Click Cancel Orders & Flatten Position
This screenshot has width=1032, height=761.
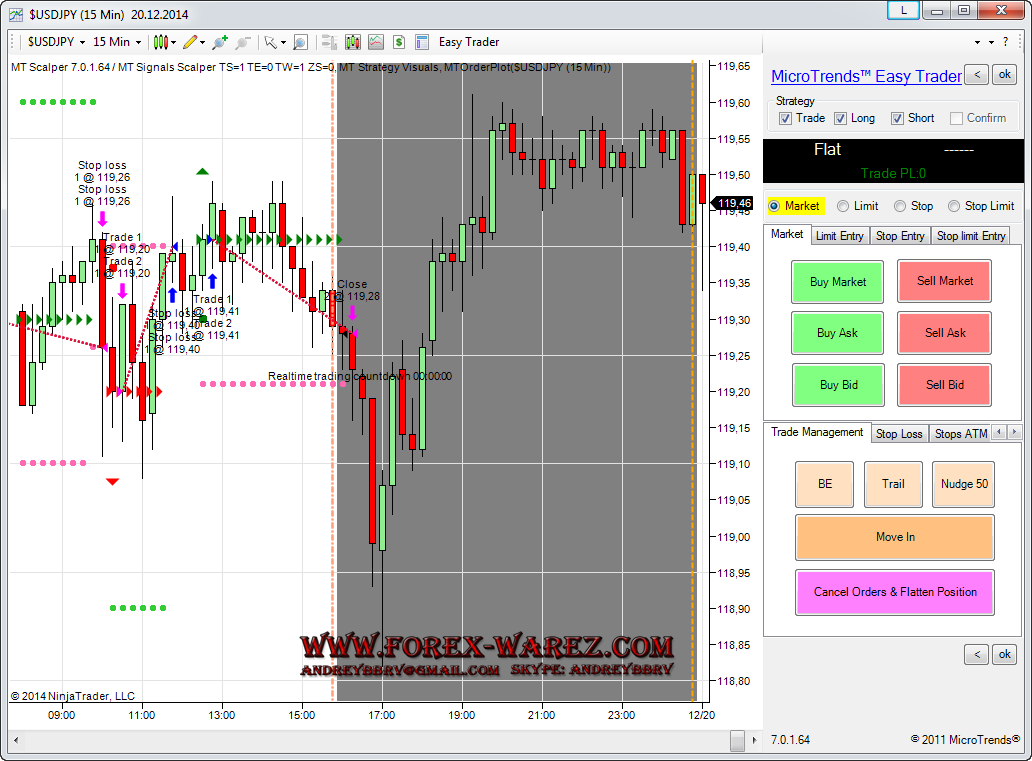(895, 592)
